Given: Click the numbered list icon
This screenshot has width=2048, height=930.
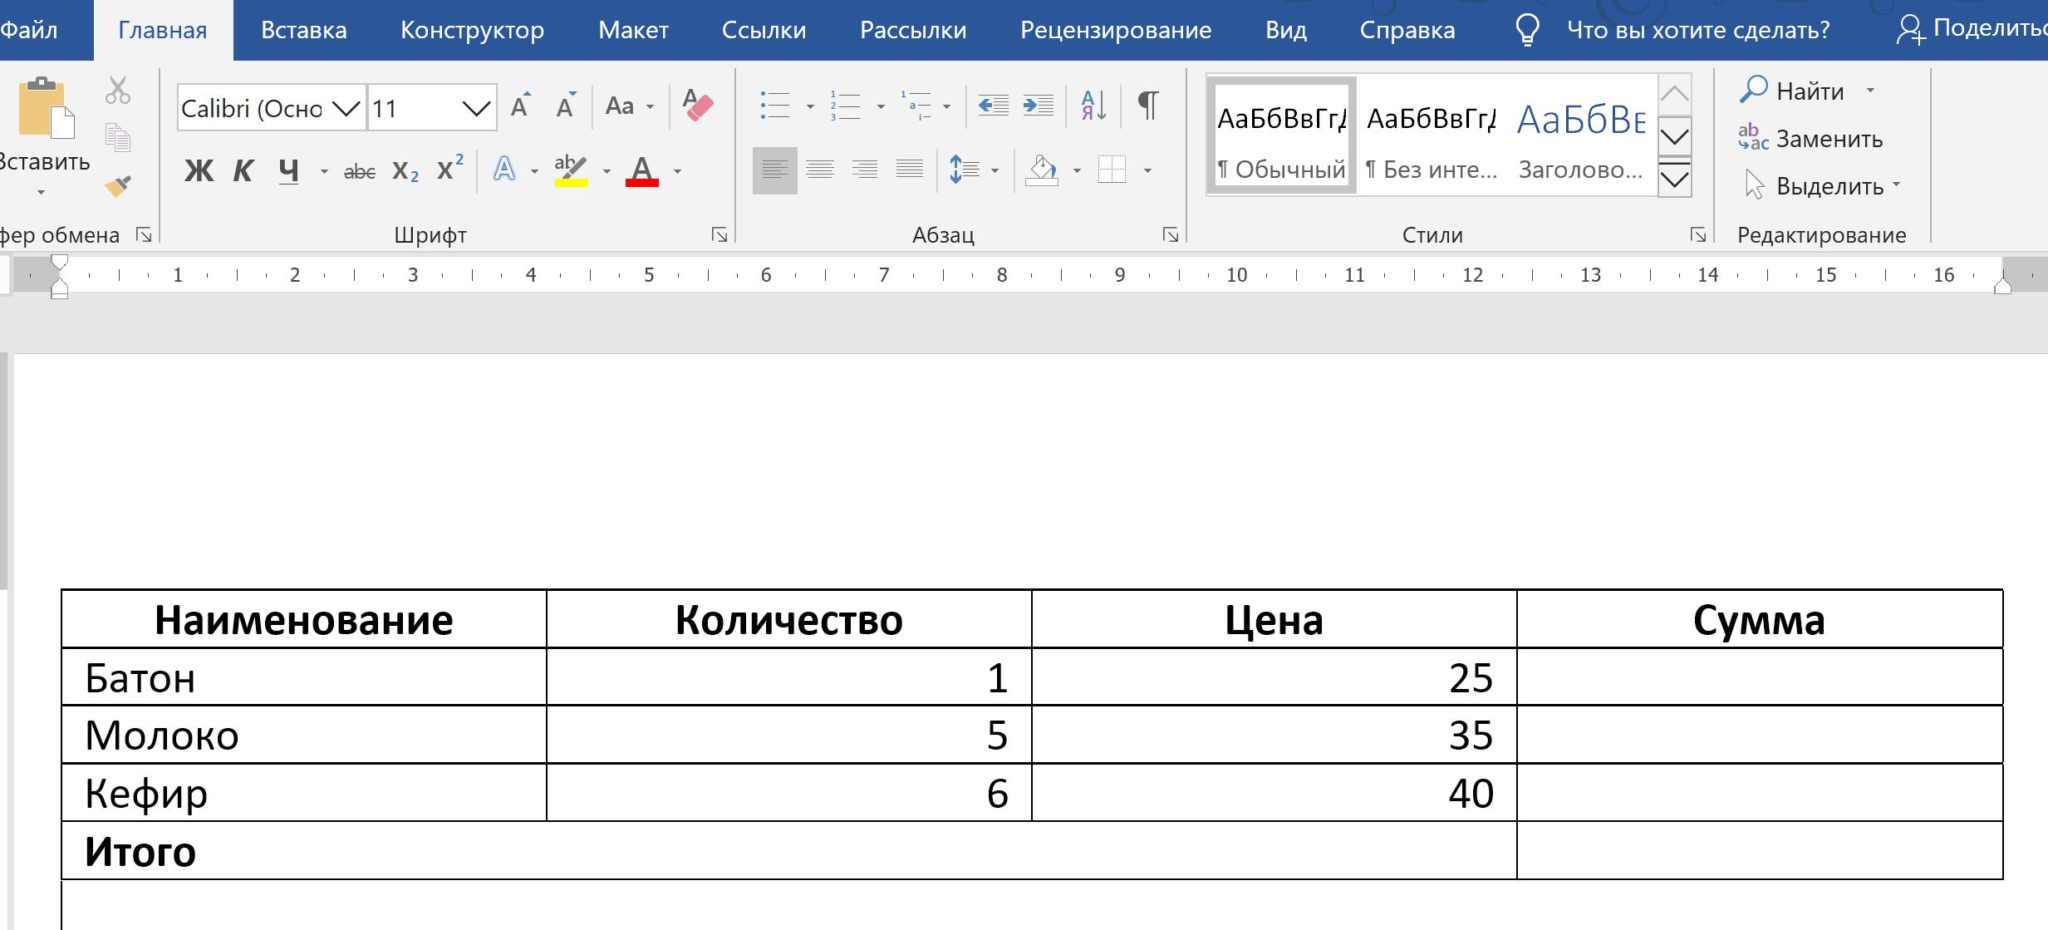Looking at the screenshot, I should (845, 105).
